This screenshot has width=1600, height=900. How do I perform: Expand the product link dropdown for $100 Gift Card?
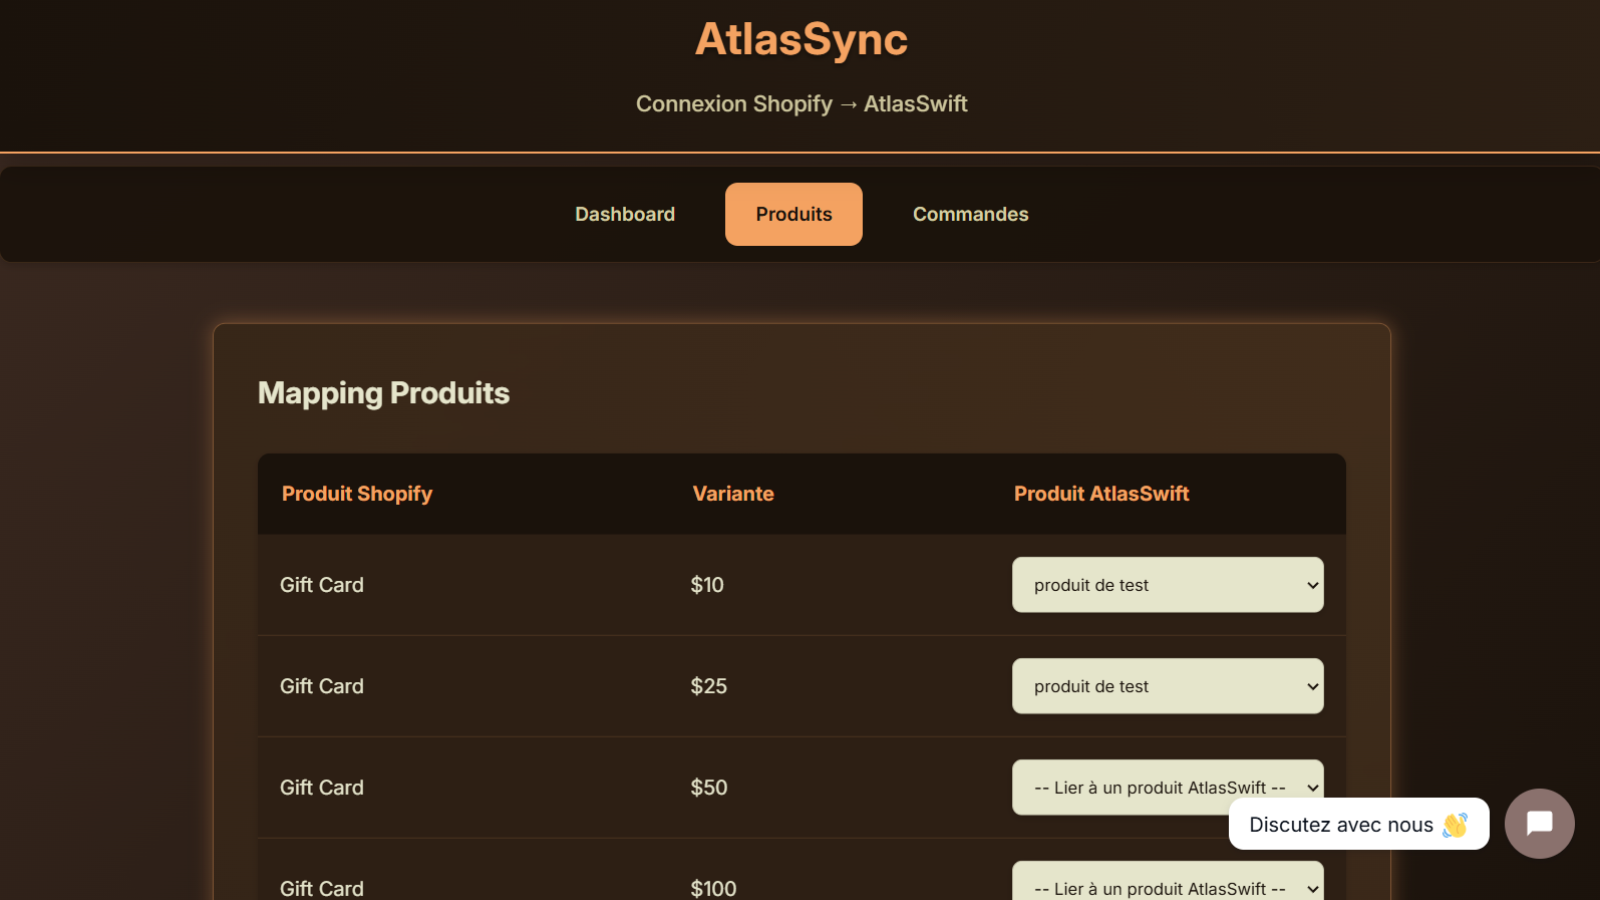click(1167, 886)
